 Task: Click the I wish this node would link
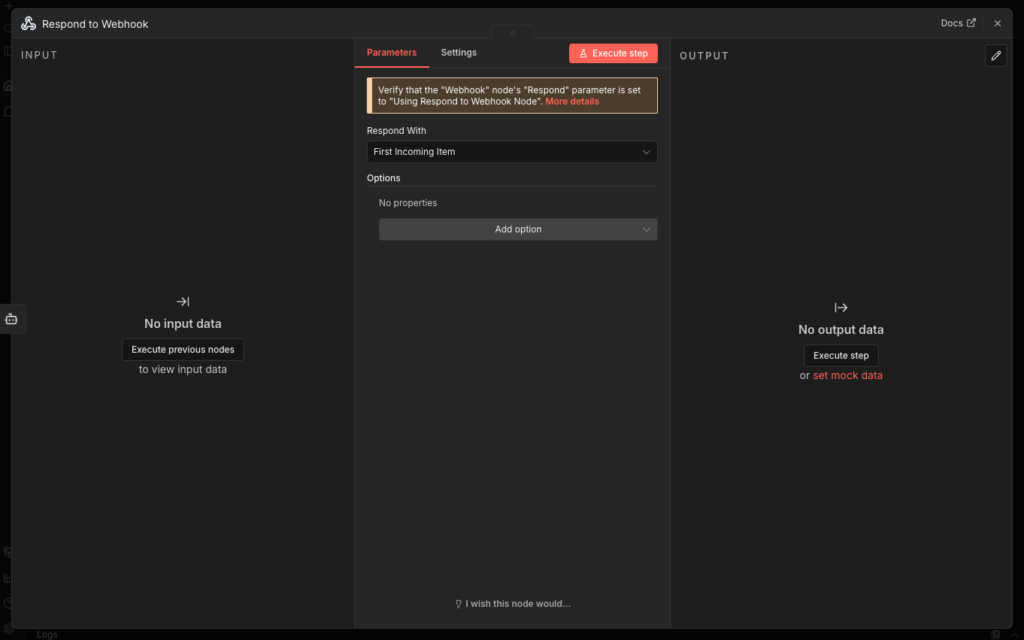tap(512, 603)
